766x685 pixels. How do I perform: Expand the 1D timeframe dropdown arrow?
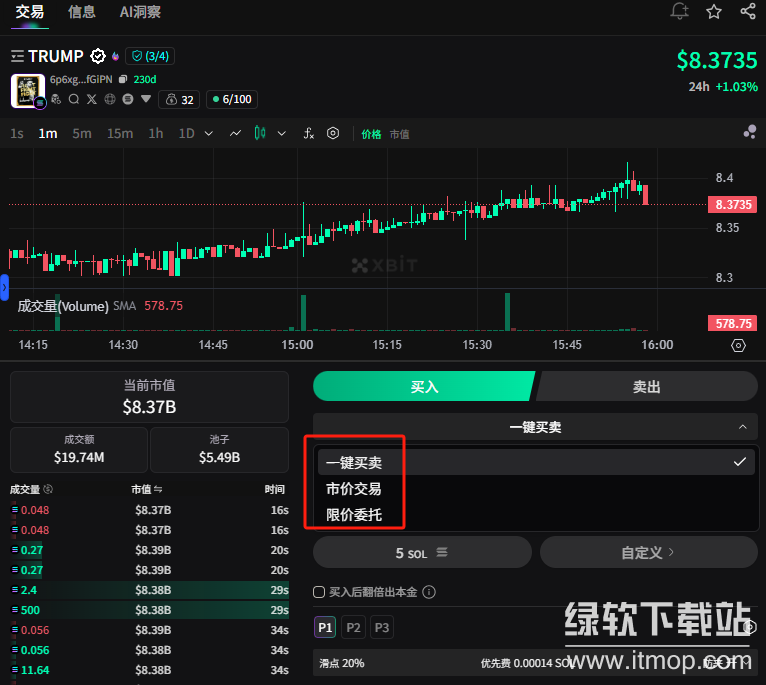[208, 133]
